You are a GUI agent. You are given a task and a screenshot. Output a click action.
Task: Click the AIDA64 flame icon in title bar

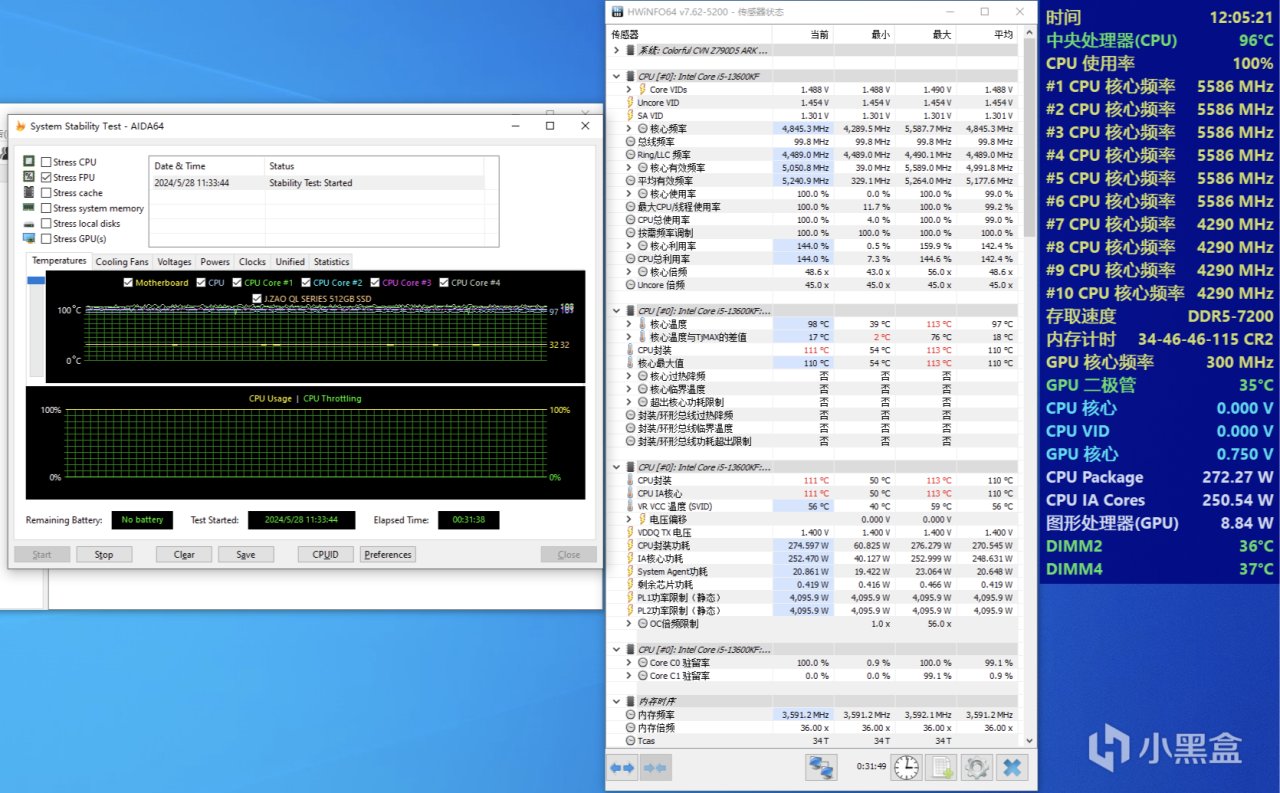(20, 126)
